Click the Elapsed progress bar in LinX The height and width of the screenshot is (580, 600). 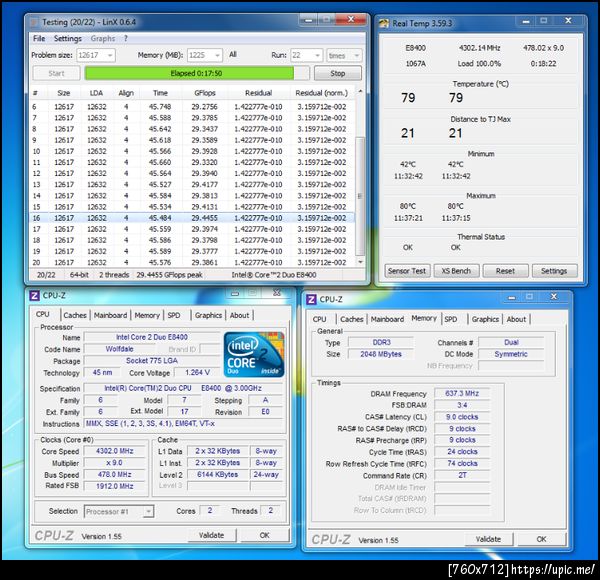[197, 73]
